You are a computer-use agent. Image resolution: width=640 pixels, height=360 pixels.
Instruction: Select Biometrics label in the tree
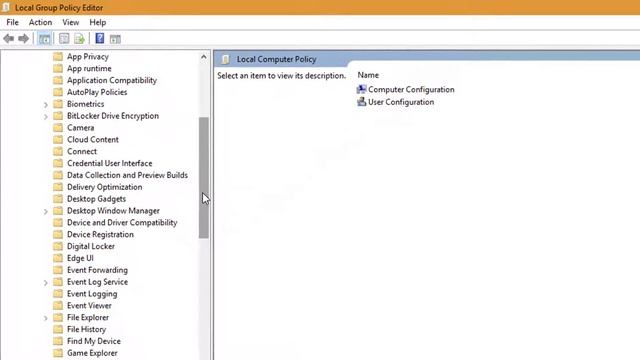86,104
